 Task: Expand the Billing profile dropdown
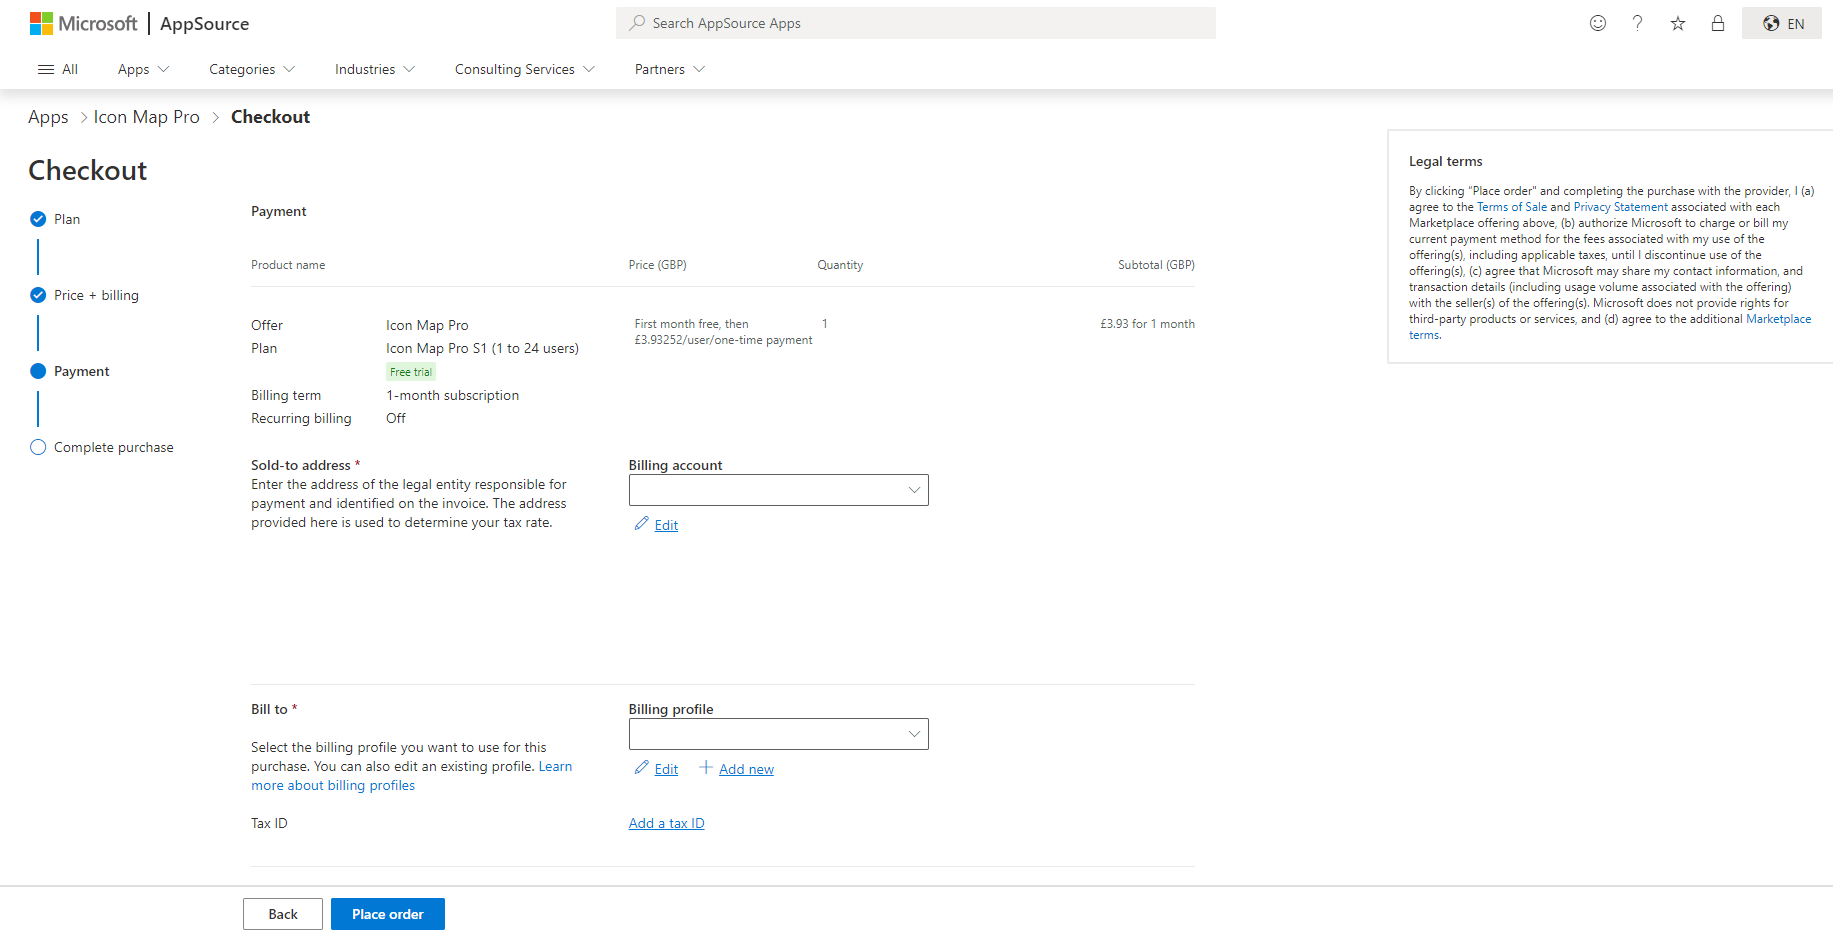(x=778, y=734)
